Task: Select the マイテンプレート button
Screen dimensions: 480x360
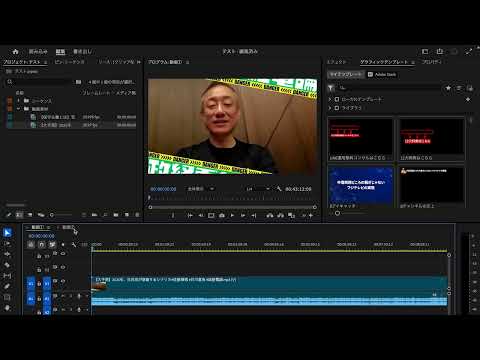Action: click(345, 74)
